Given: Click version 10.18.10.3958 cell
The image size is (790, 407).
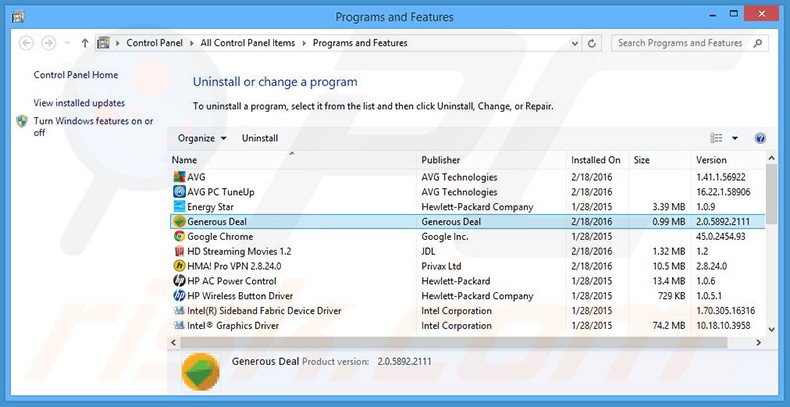Looking at the screenshot, I should coord(723,325).
